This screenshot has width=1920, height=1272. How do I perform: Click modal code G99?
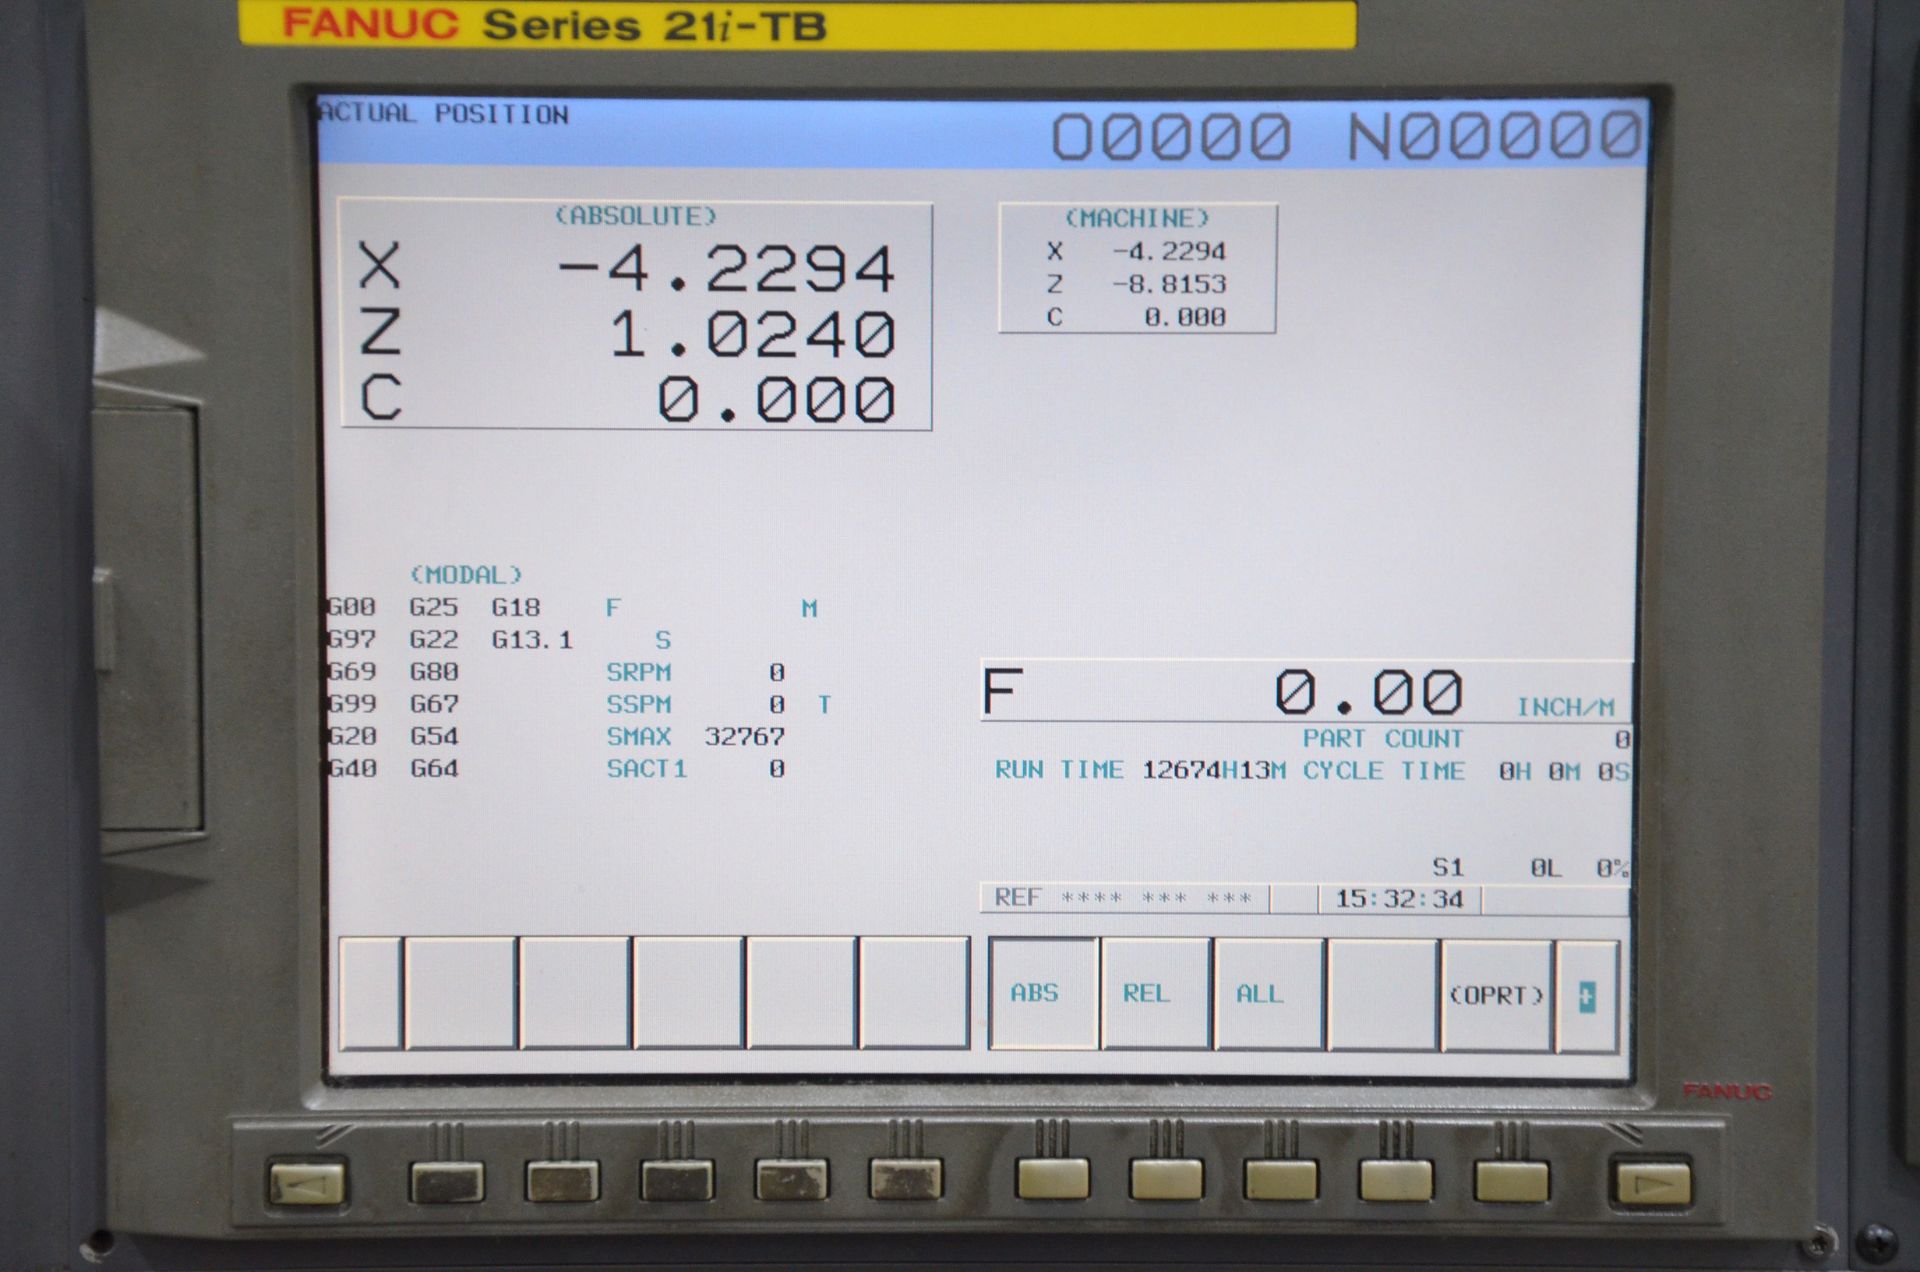tap(352, 704)
